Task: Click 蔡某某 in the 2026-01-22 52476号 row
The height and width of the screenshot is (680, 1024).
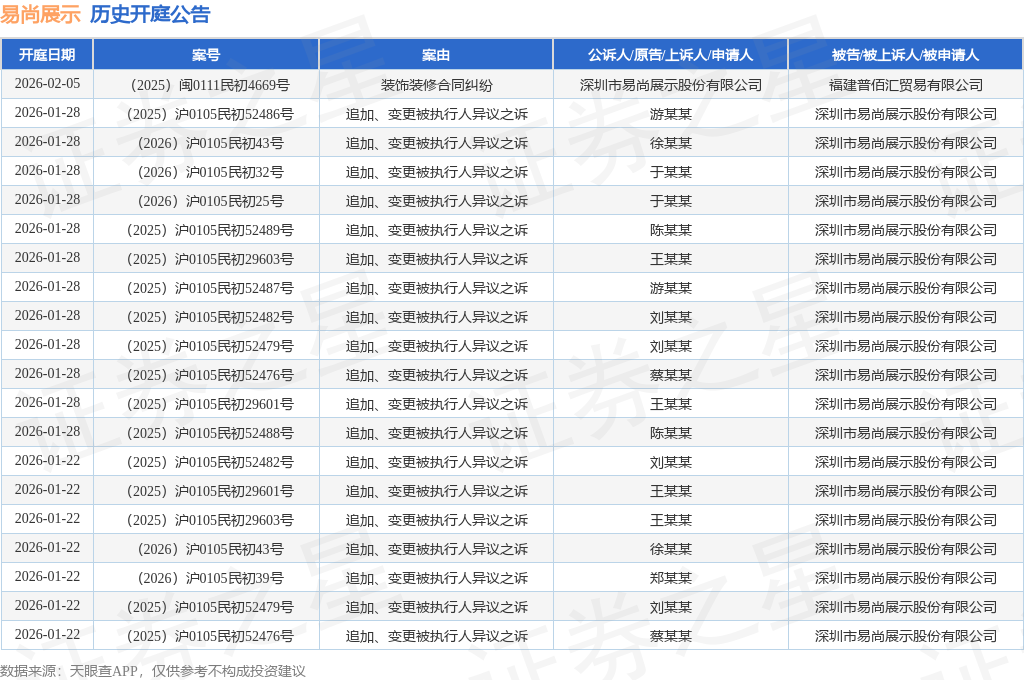Action: [671, 636]
